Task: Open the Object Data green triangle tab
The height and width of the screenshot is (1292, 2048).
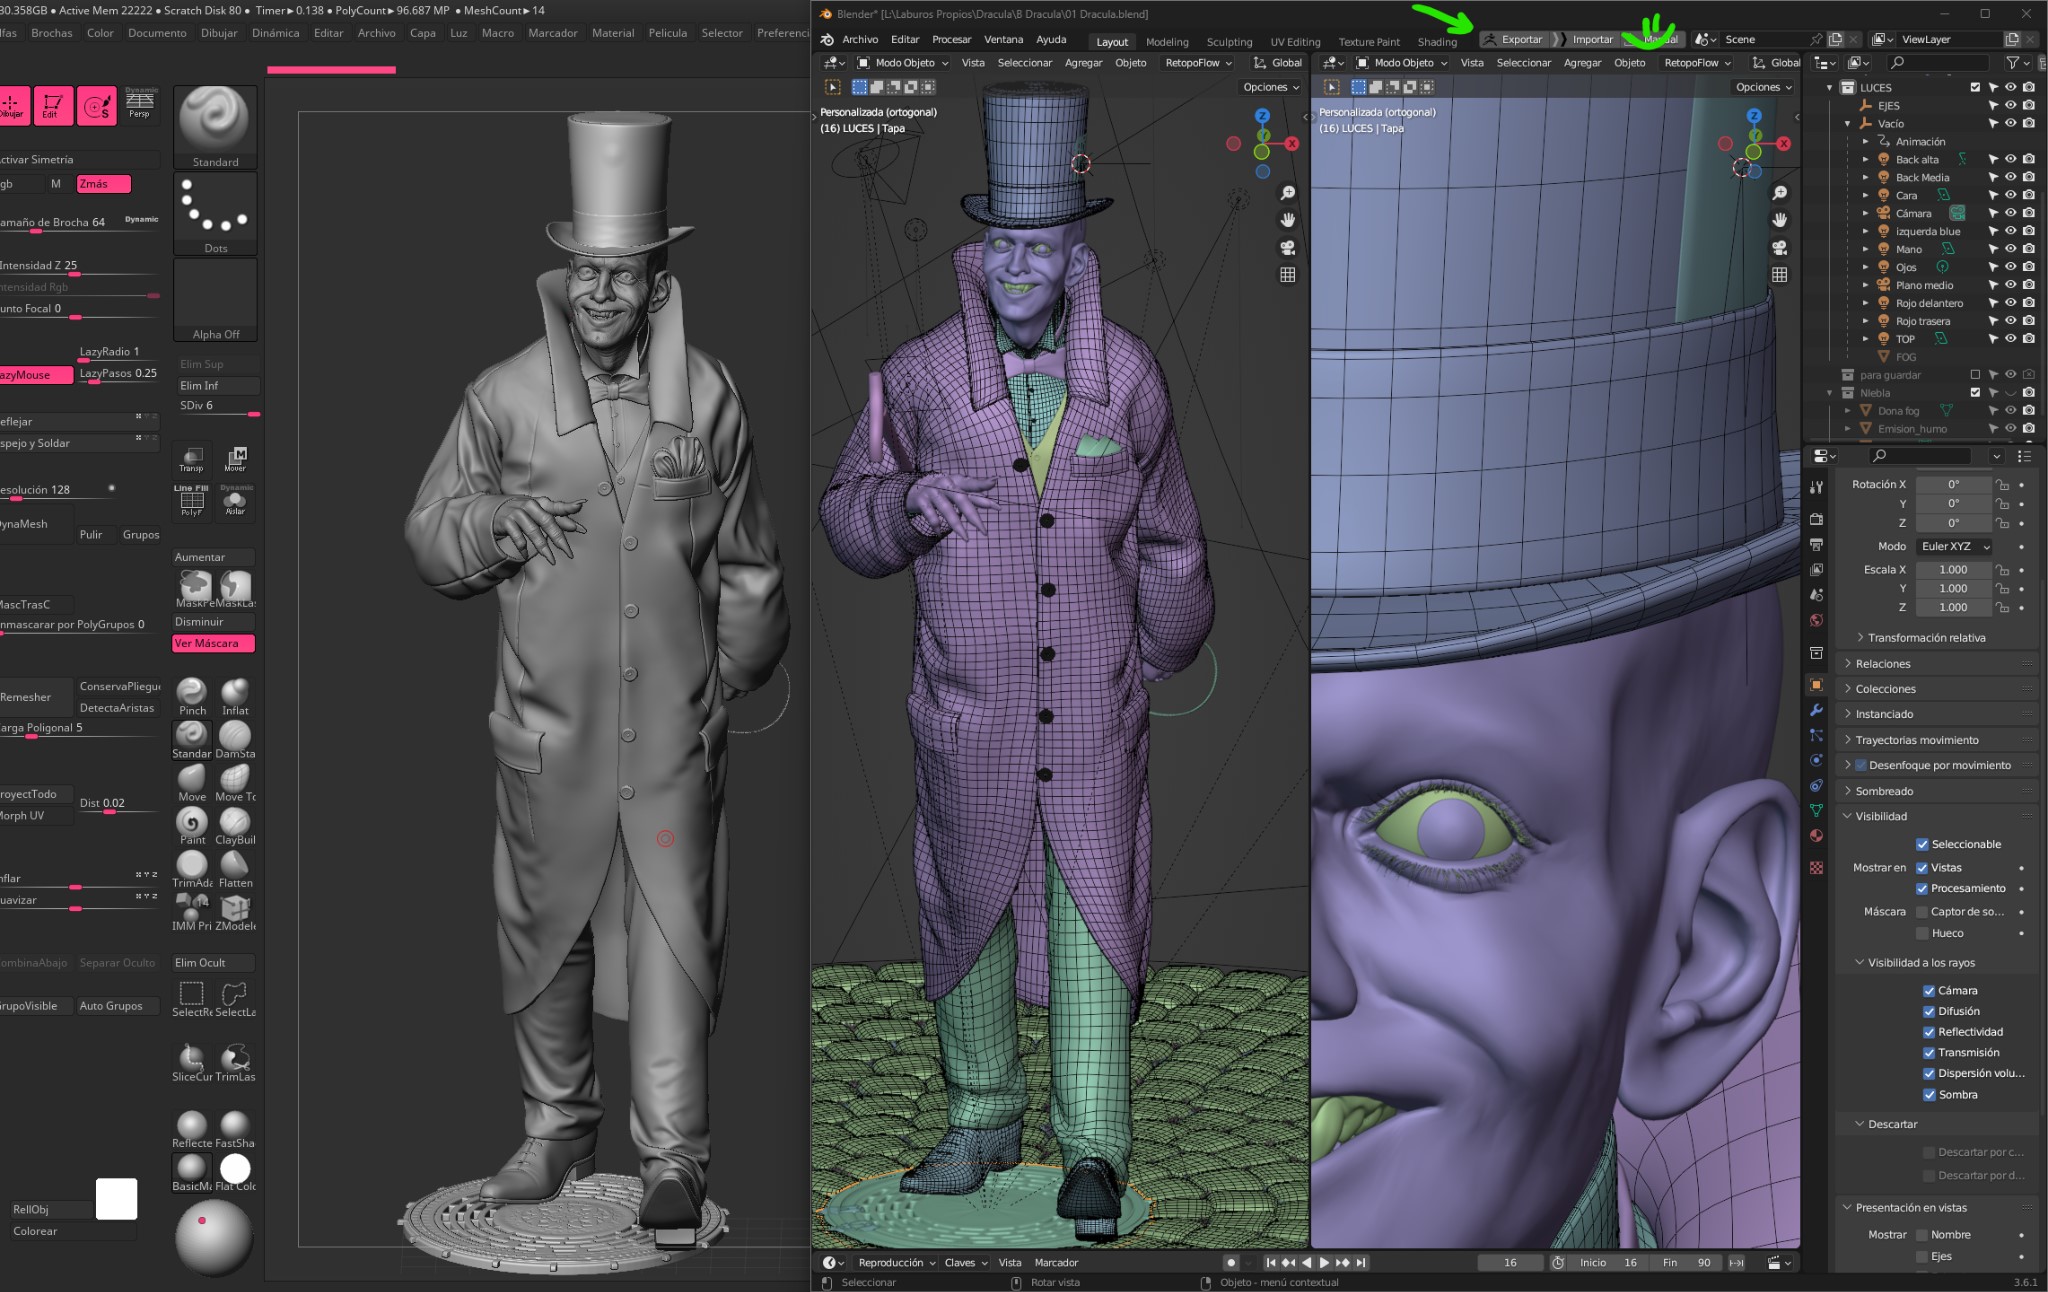Action: (1816, 811)
